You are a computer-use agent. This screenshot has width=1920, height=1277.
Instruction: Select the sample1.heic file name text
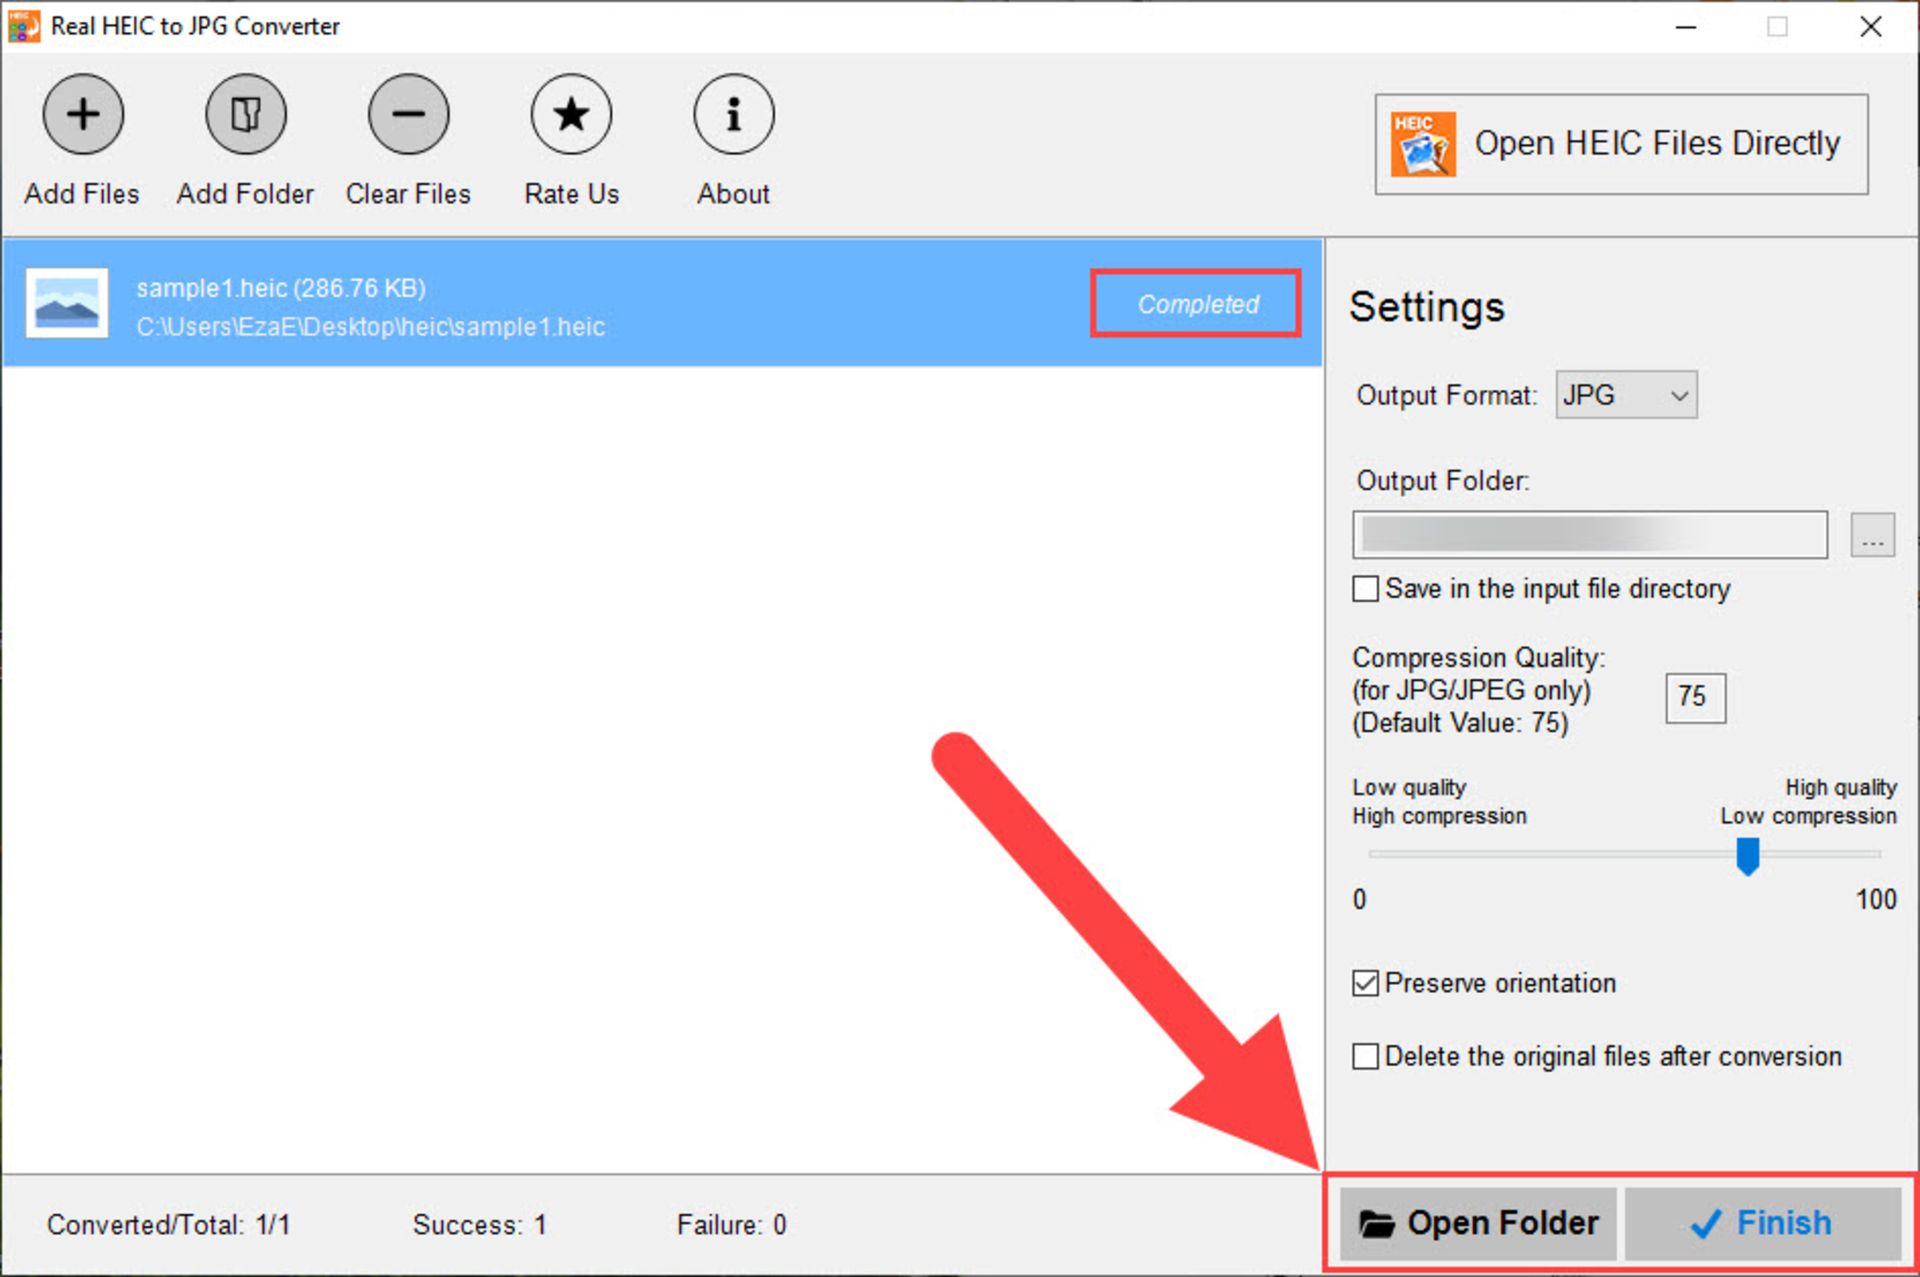[x=281, y=289]
